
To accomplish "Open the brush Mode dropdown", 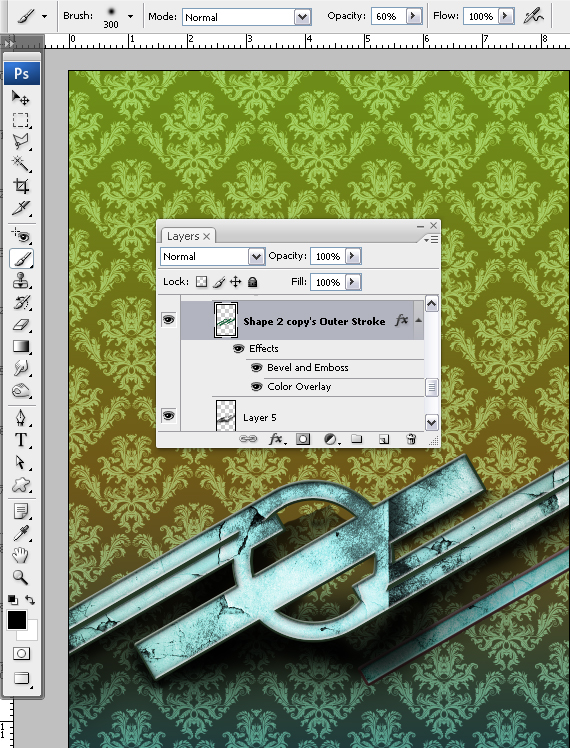I will coord(302,17).
